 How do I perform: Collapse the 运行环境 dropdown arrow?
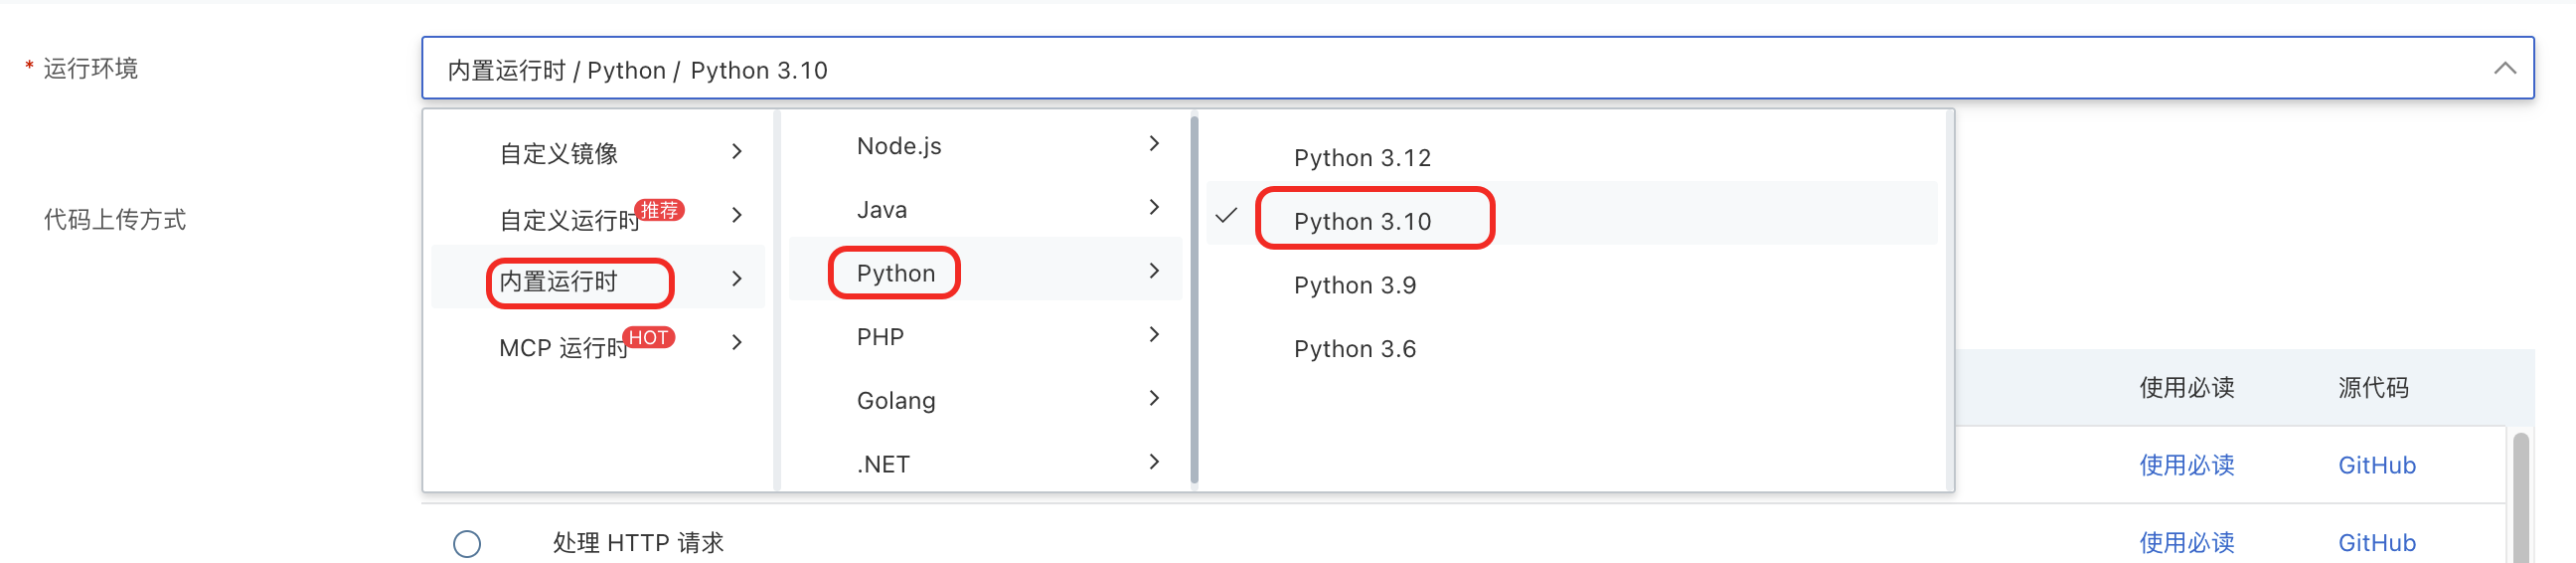pyautogui.click(x=2503, y=69)
